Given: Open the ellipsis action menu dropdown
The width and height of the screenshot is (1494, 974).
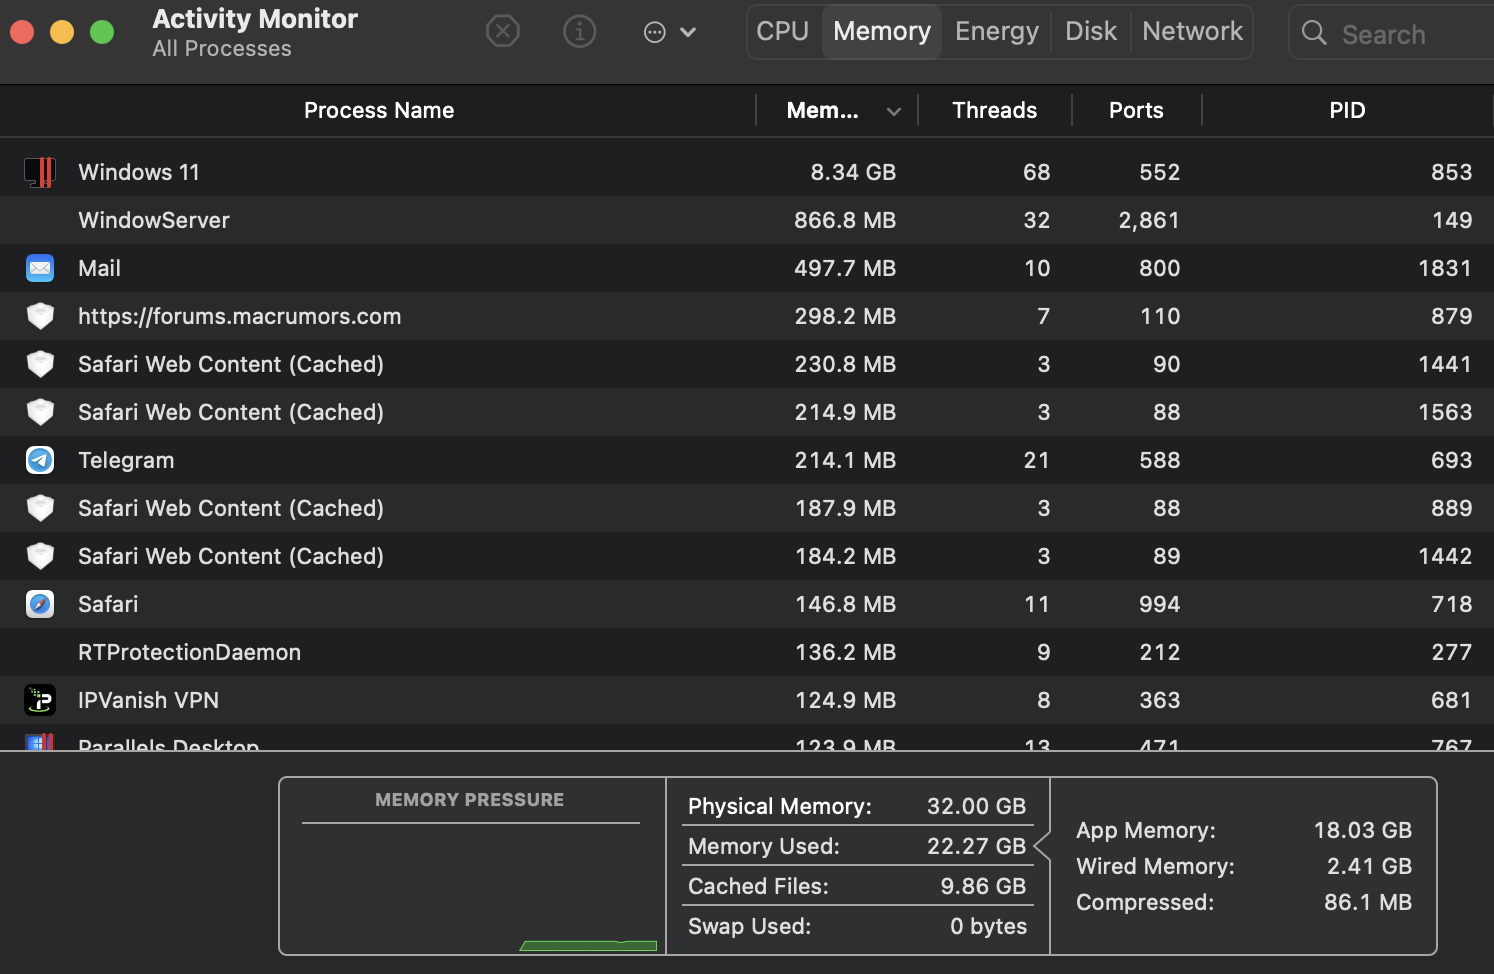Looking at the screenshot, I should (669, 32).
